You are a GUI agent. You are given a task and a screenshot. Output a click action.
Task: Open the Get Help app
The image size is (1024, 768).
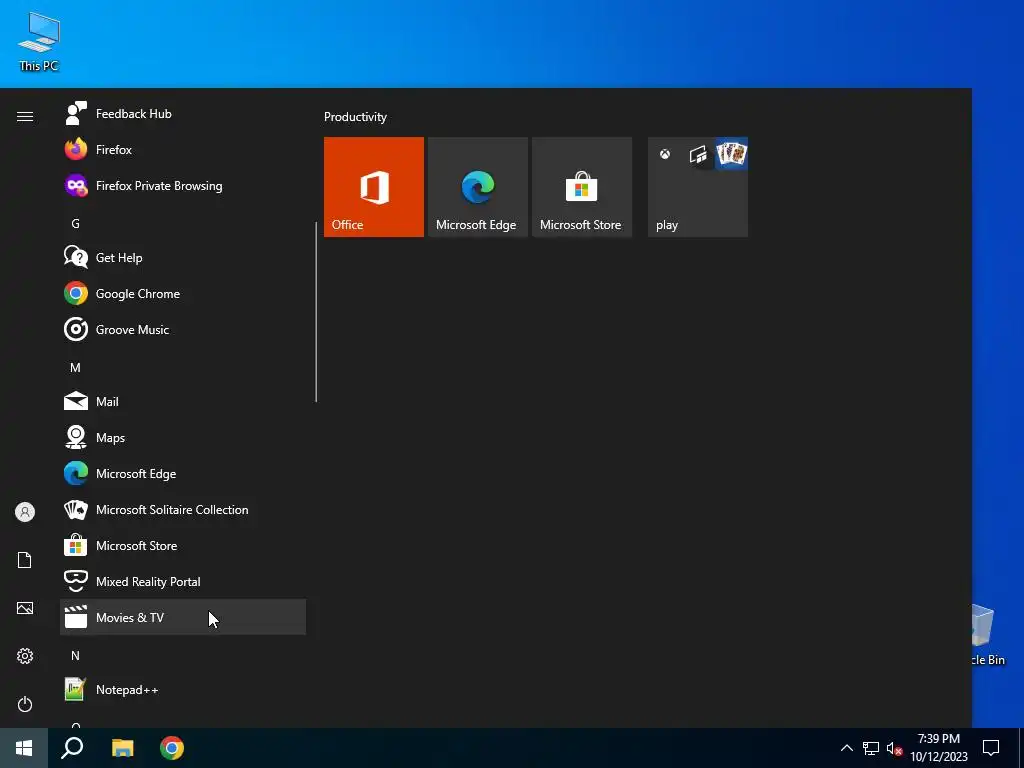183,257
